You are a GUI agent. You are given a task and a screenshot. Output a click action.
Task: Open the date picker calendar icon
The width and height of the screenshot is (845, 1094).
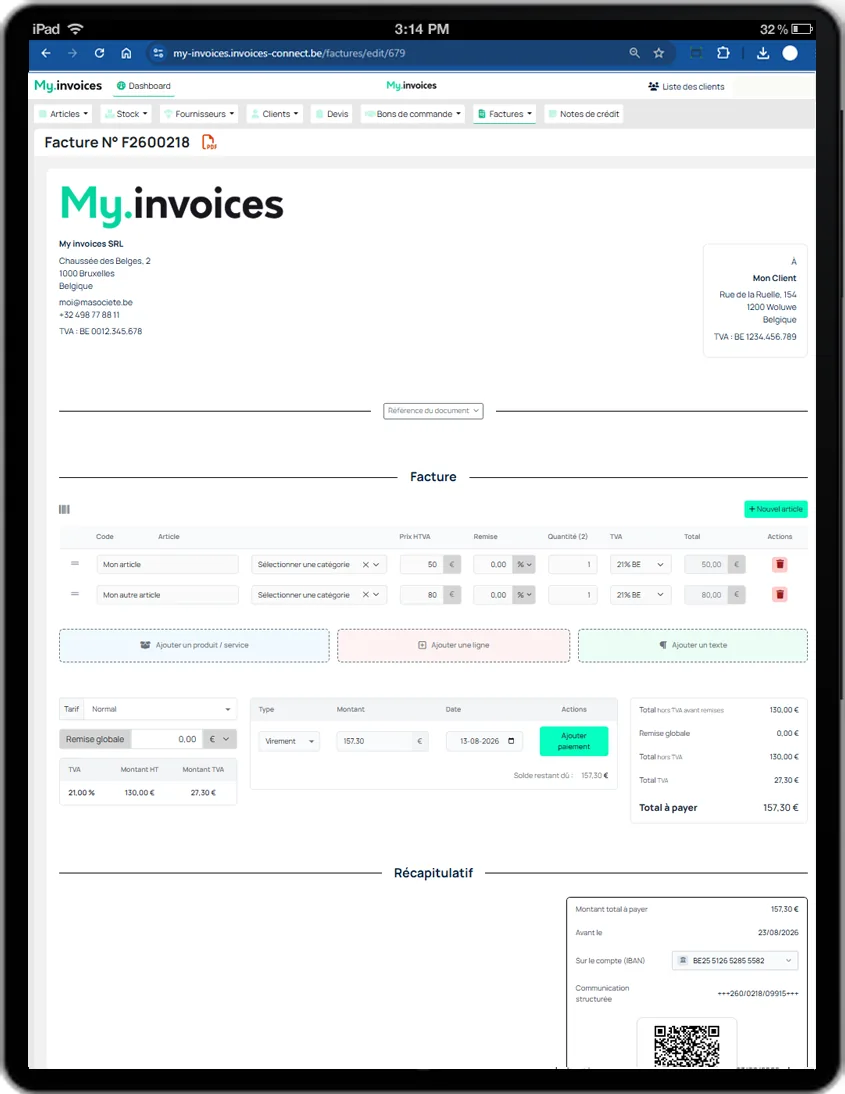point(511,741)
